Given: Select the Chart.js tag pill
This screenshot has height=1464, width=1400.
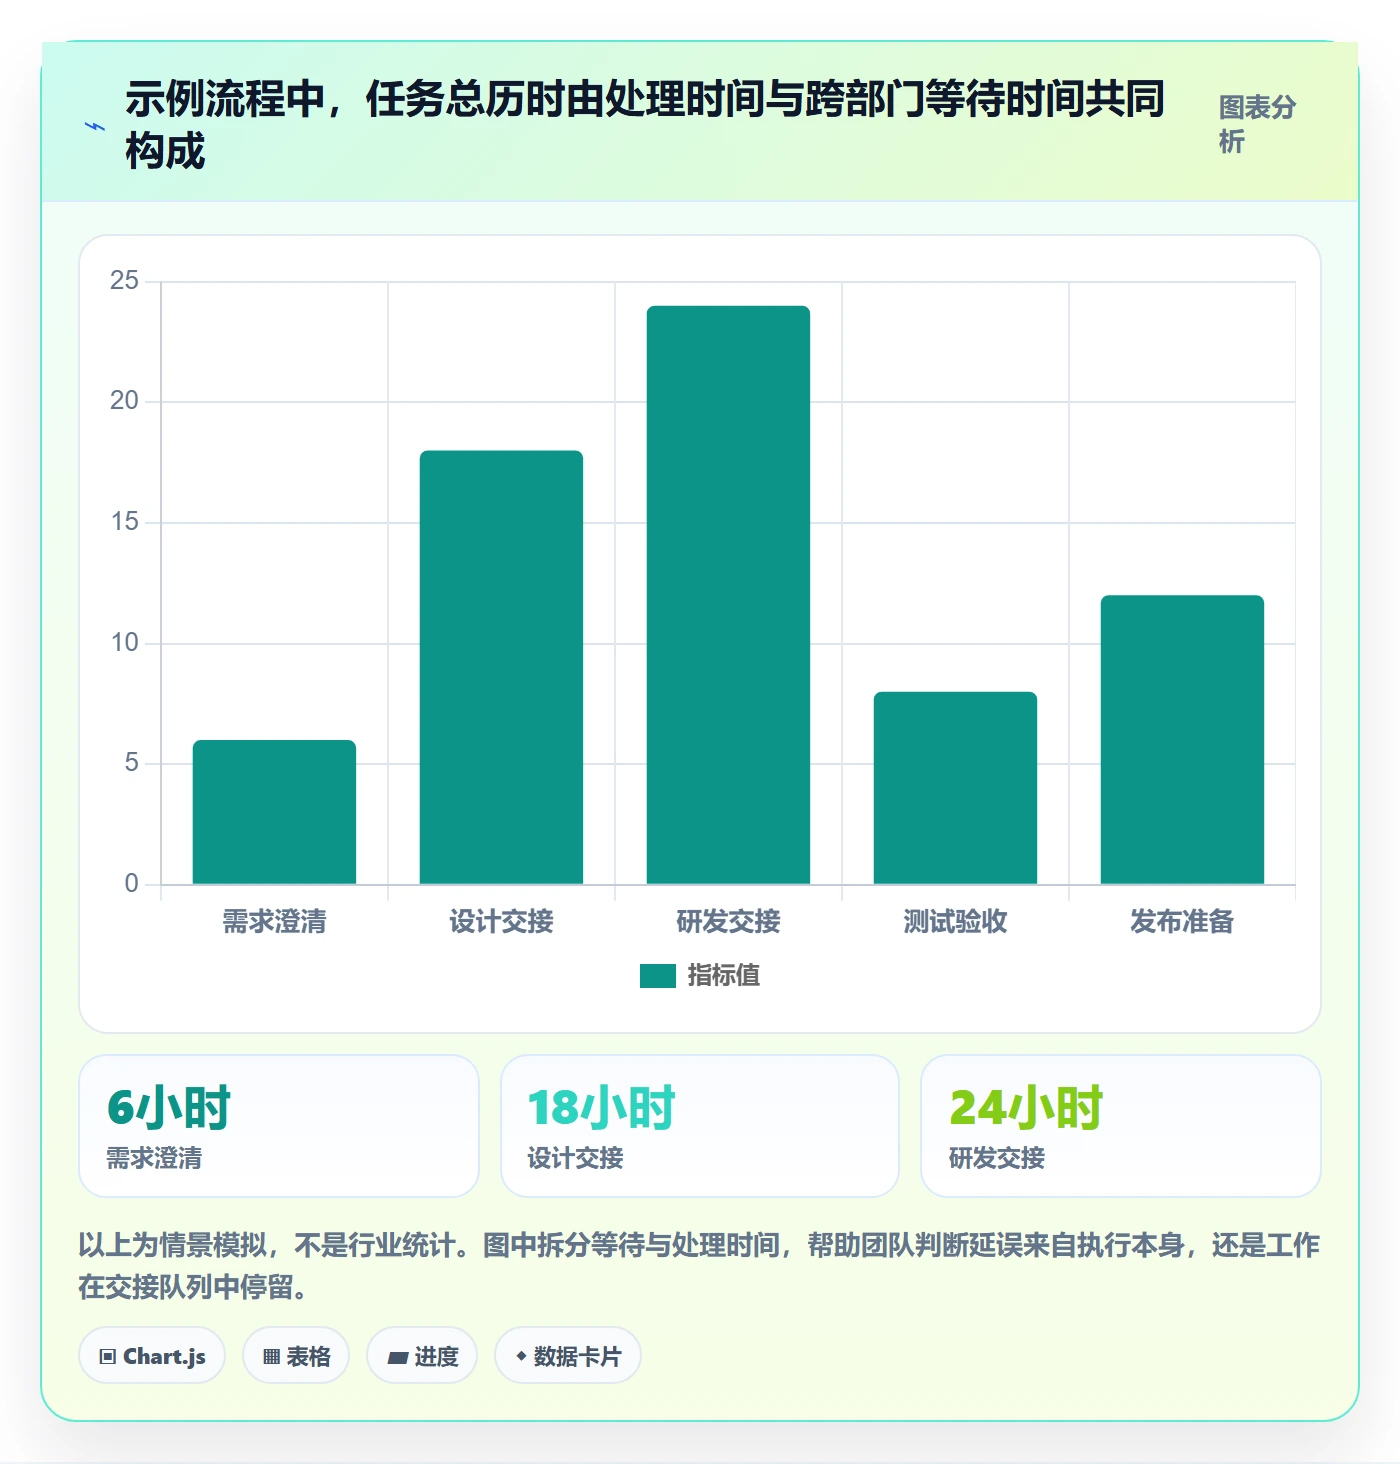Looking at the screenshot, I should pyautogui.click(x=152, y=1356).
